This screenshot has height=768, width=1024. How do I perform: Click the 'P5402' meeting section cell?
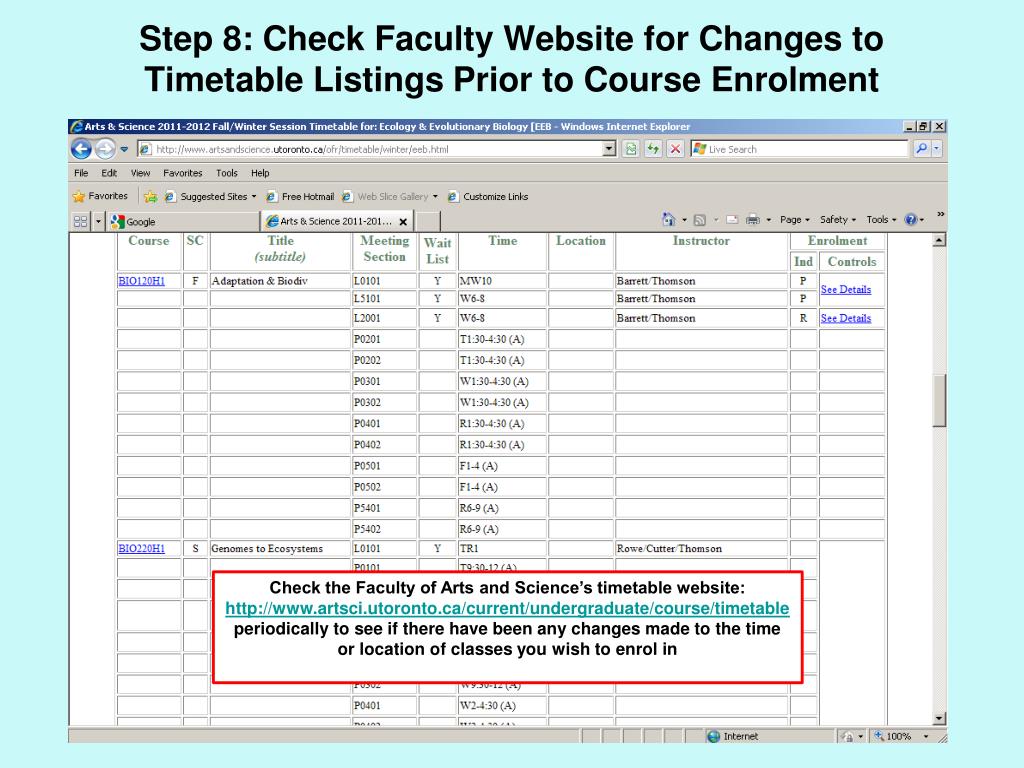tap(385, 529)
